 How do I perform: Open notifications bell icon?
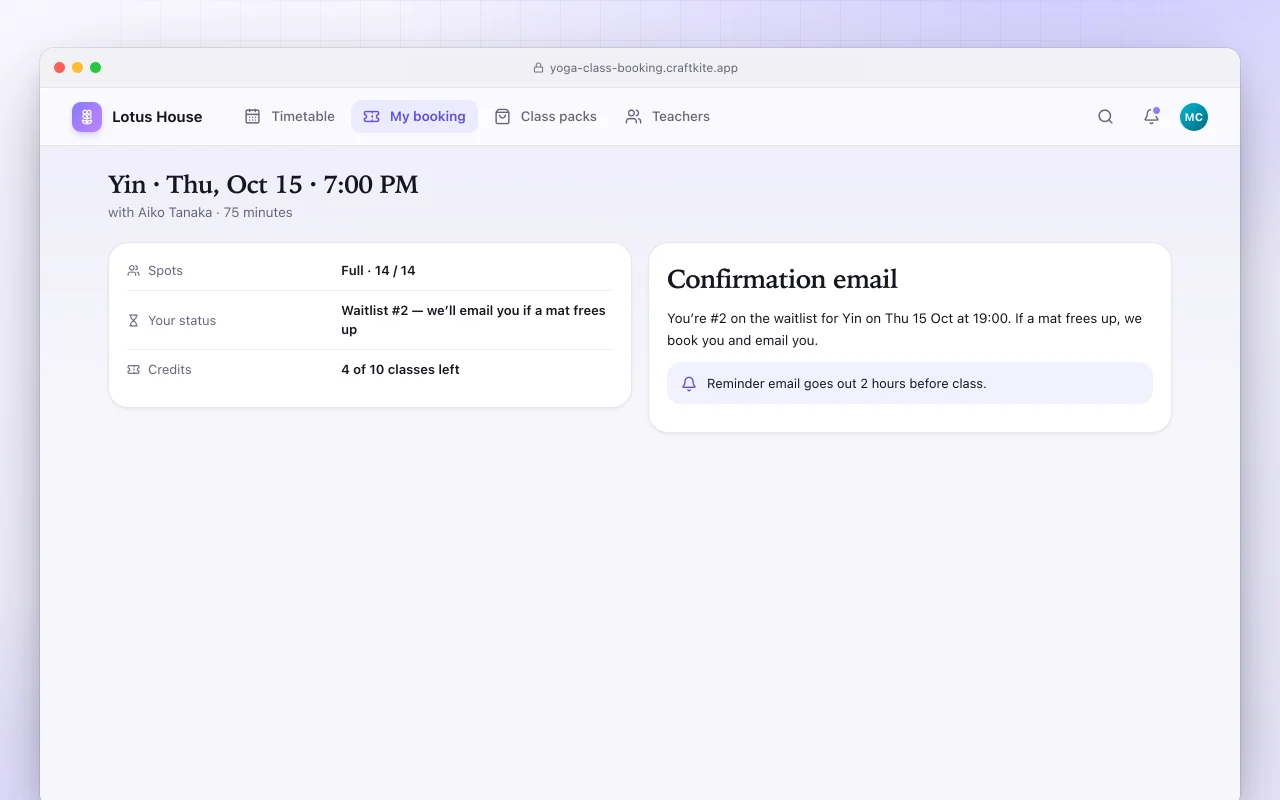[1151, 117]
